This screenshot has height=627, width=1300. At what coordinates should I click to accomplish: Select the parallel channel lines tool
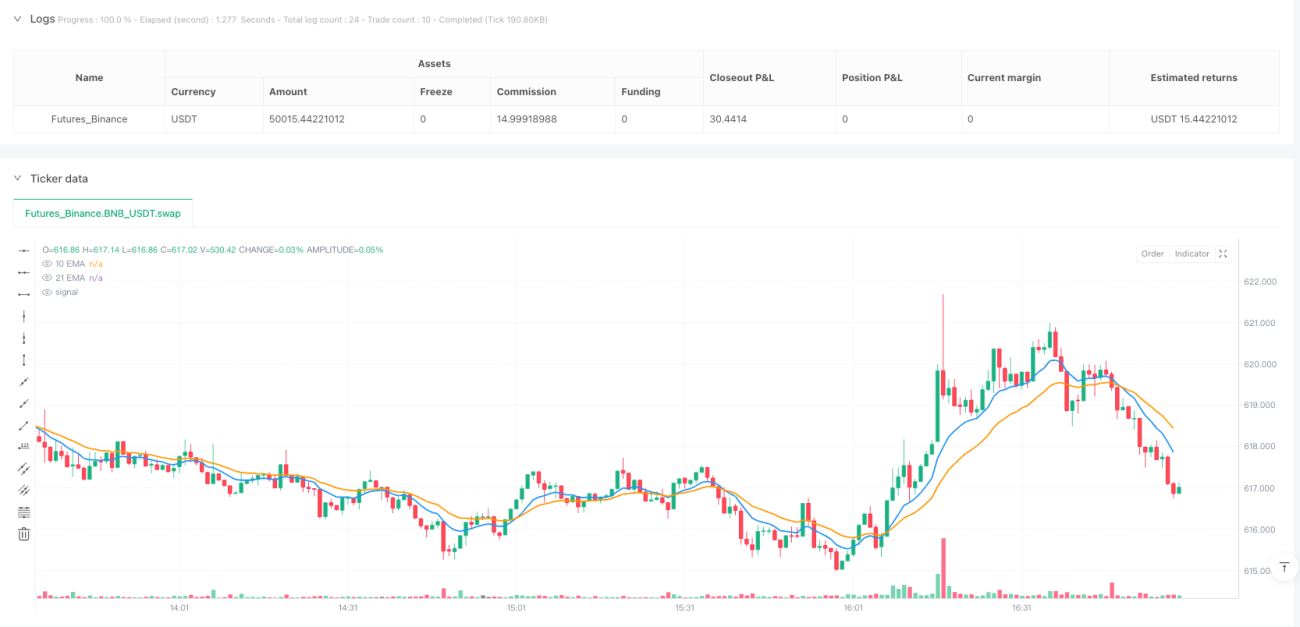point(24,468)
